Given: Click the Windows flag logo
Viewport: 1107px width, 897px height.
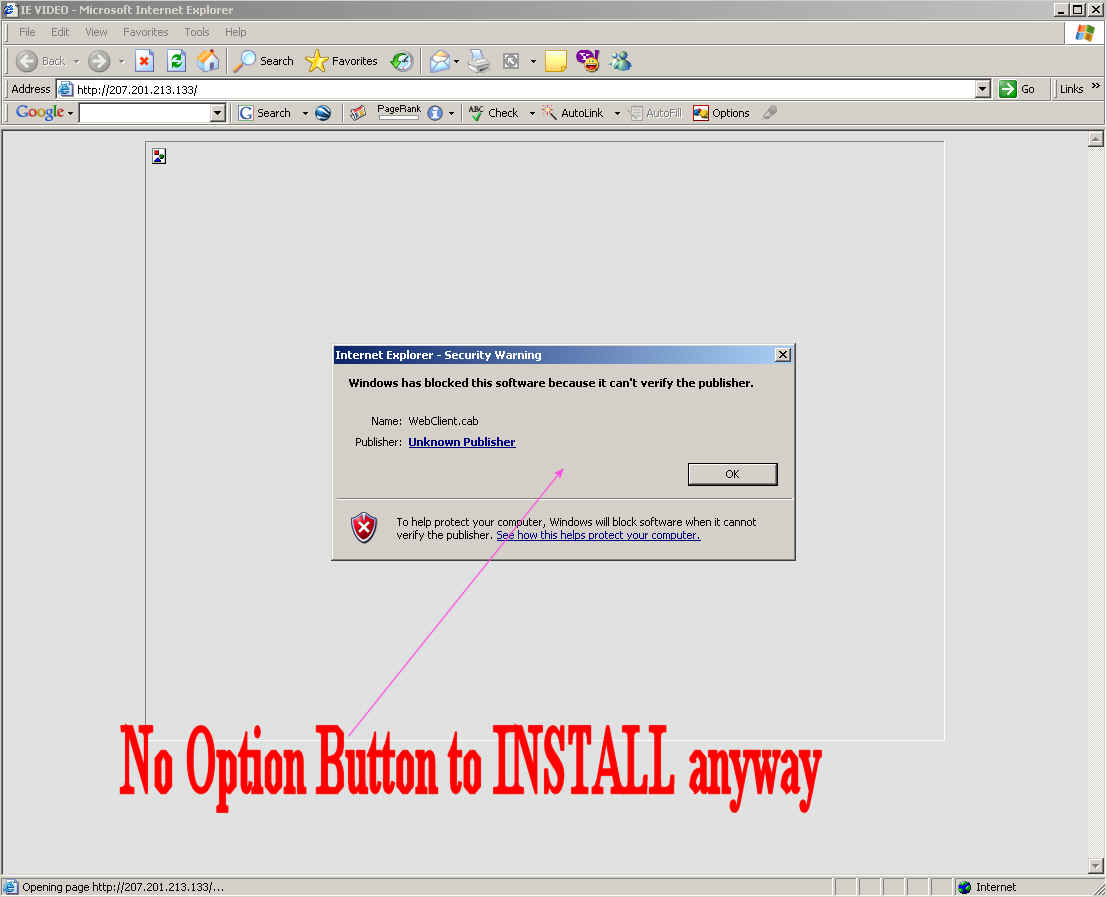Looking at the screenshot, I should click(1084, 32).
